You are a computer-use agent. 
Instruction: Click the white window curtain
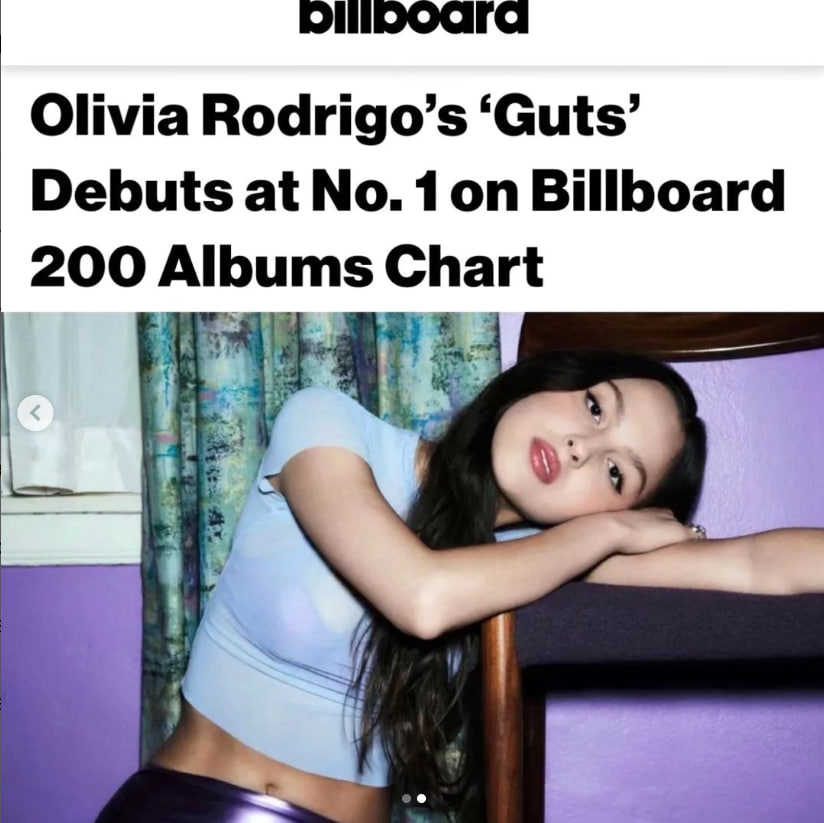pyautogui.click(x=71, y=404)
